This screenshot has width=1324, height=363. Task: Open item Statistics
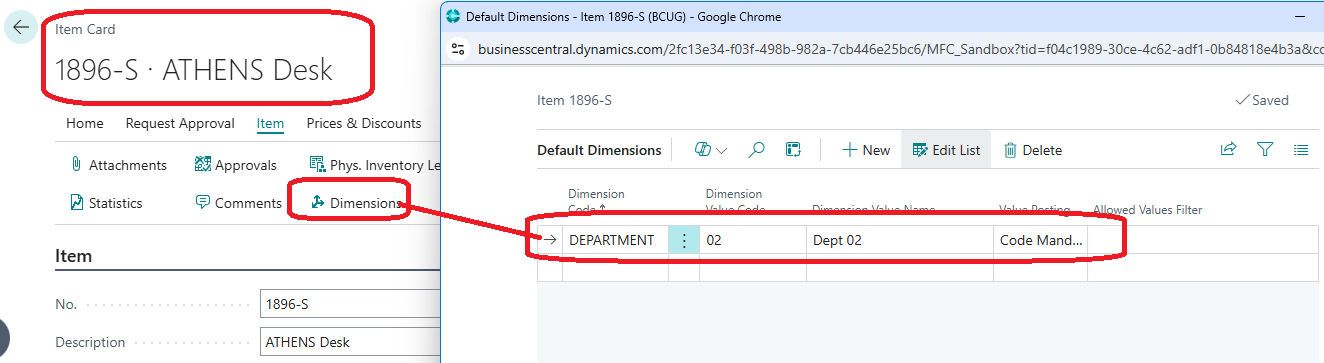tap(106, 203)
